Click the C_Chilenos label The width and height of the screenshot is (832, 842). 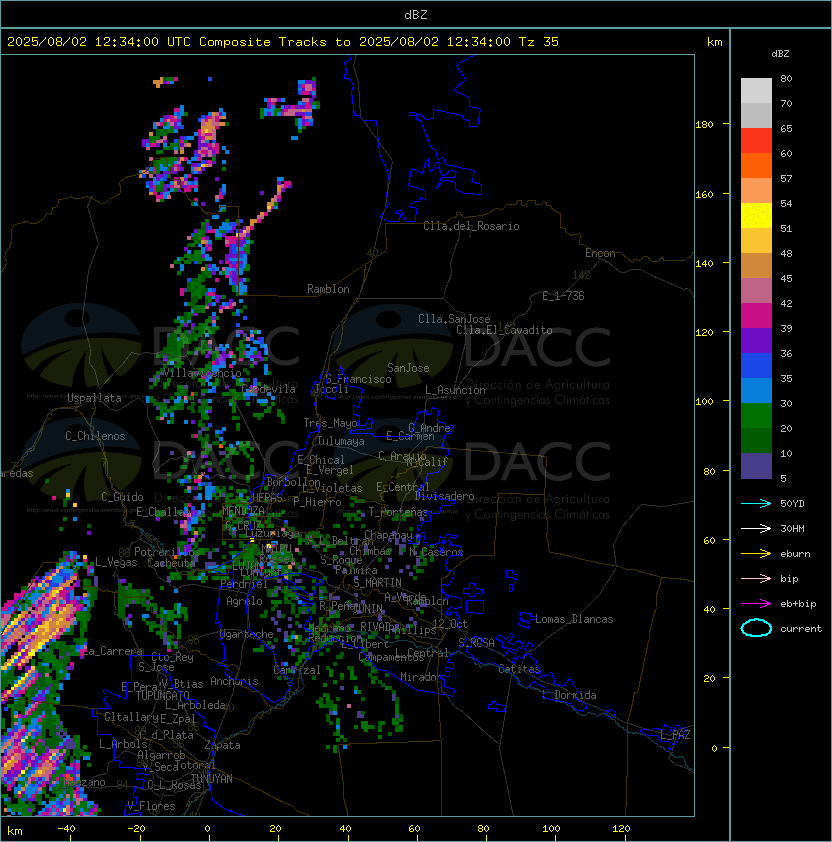tap(95, 436)
